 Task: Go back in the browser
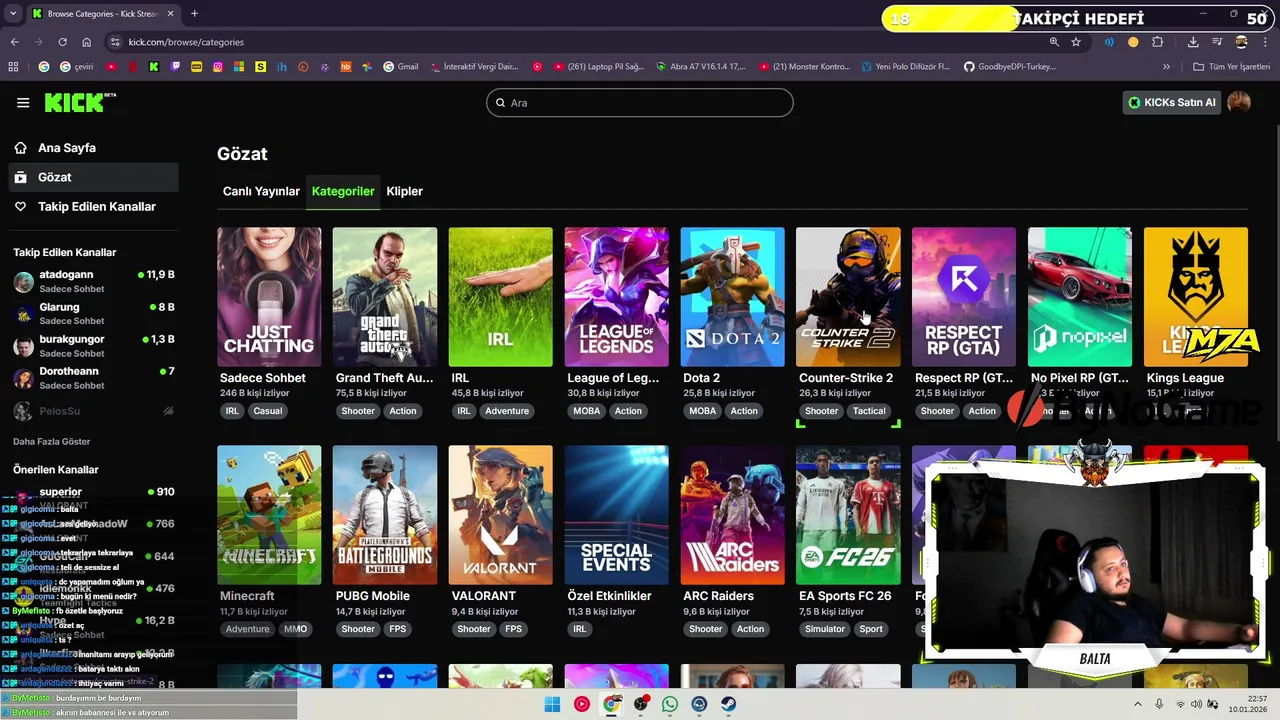(15, 42)
